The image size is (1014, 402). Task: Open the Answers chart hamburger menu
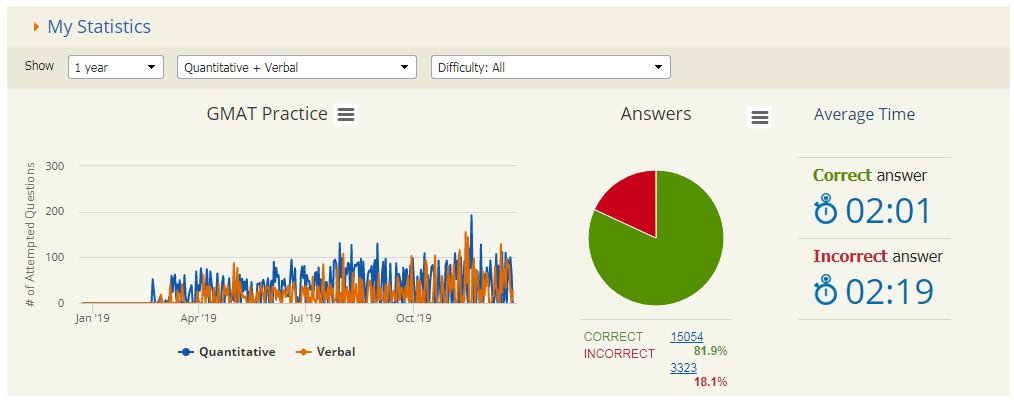point(760,118)
